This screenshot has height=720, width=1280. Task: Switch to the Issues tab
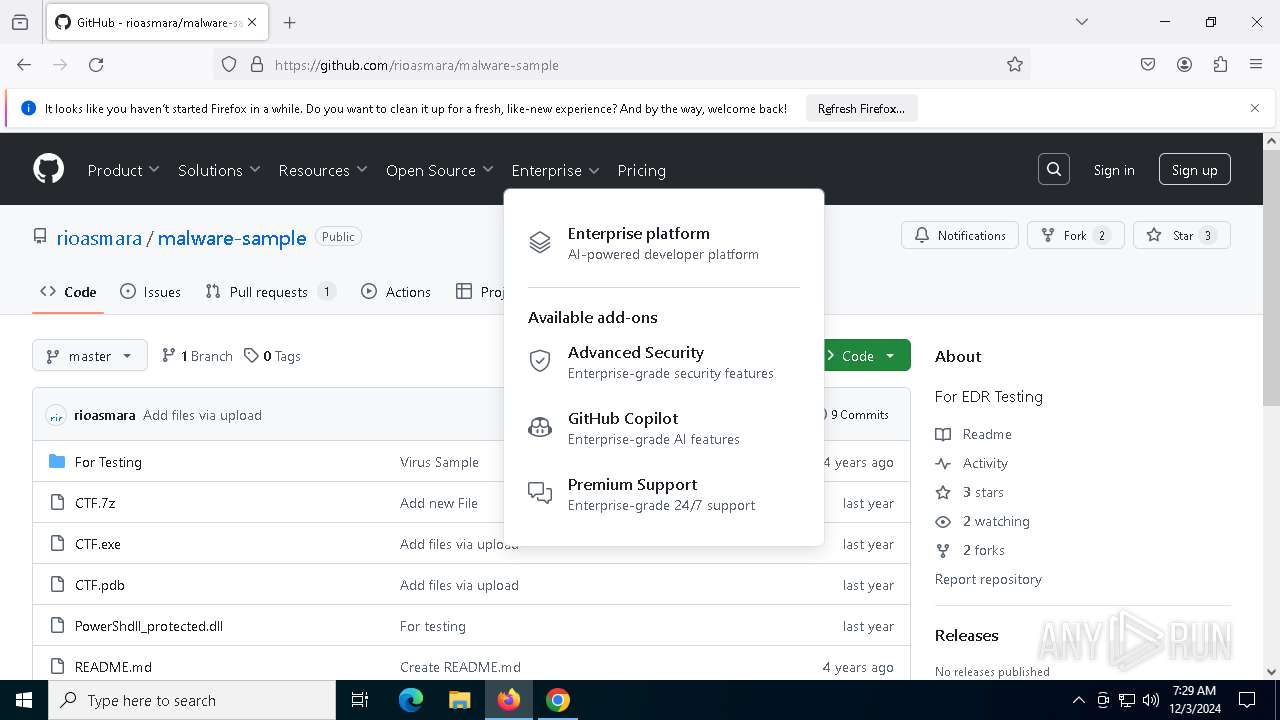[150, 292]
